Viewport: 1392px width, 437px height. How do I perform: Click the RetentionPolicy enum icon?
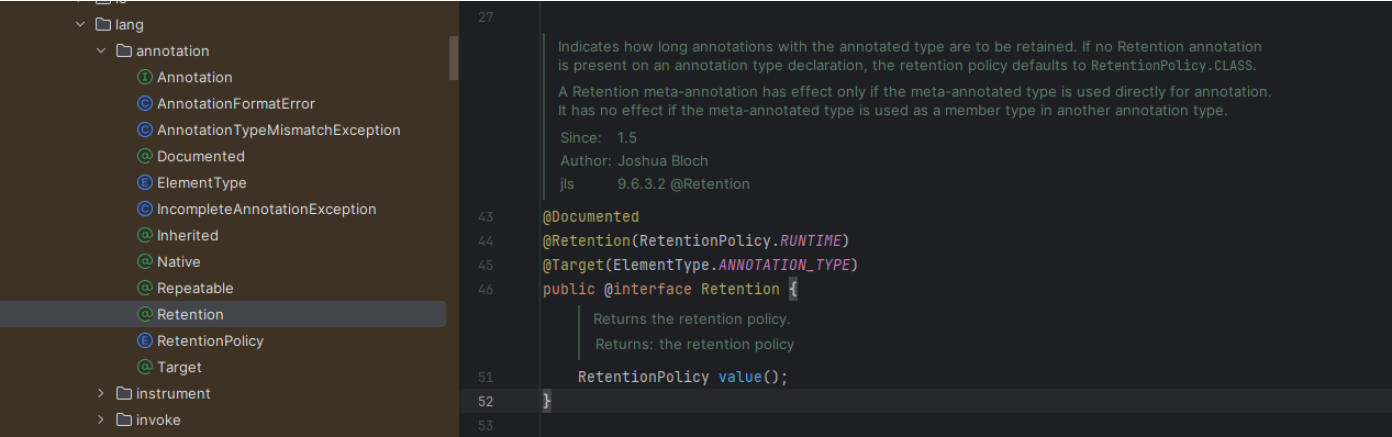[x=144, y=341]
